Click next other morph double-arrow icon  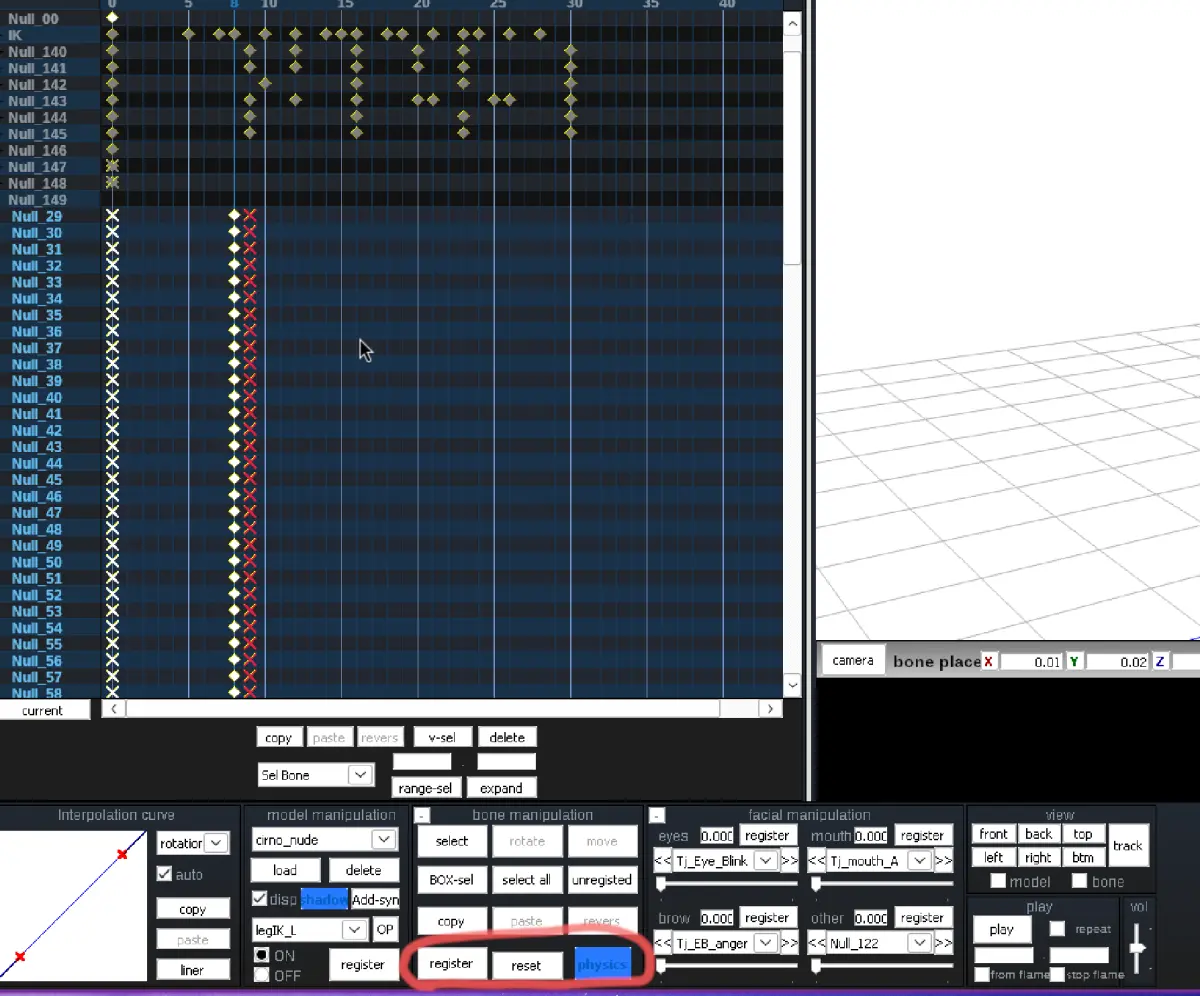(944, 943)
